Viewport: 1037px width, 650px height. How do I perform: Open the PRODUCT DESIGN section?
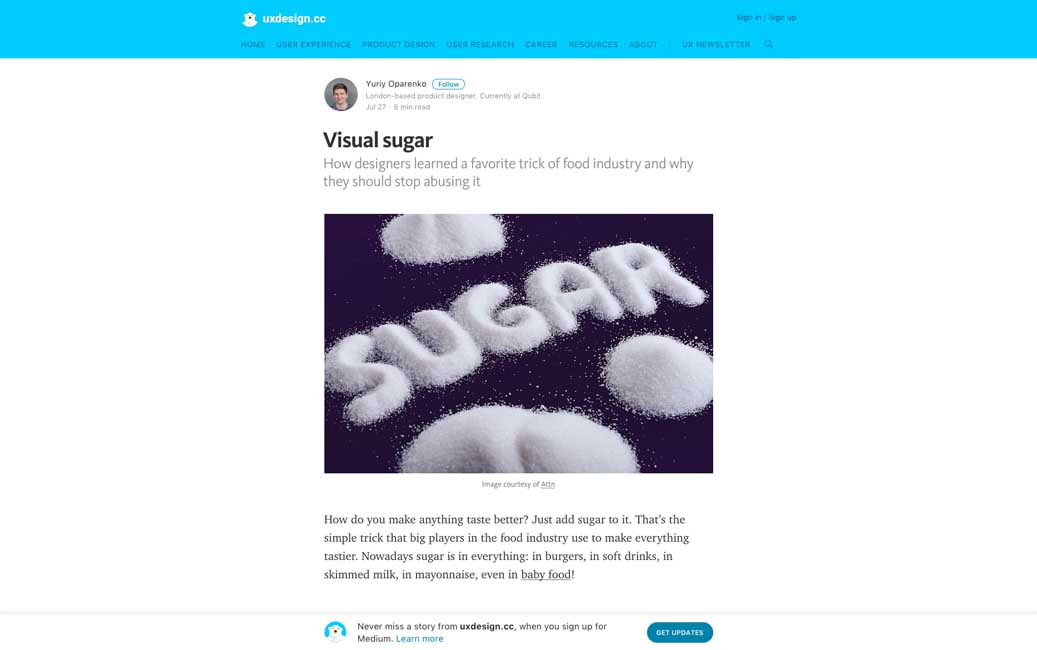[x=398, y=45]
